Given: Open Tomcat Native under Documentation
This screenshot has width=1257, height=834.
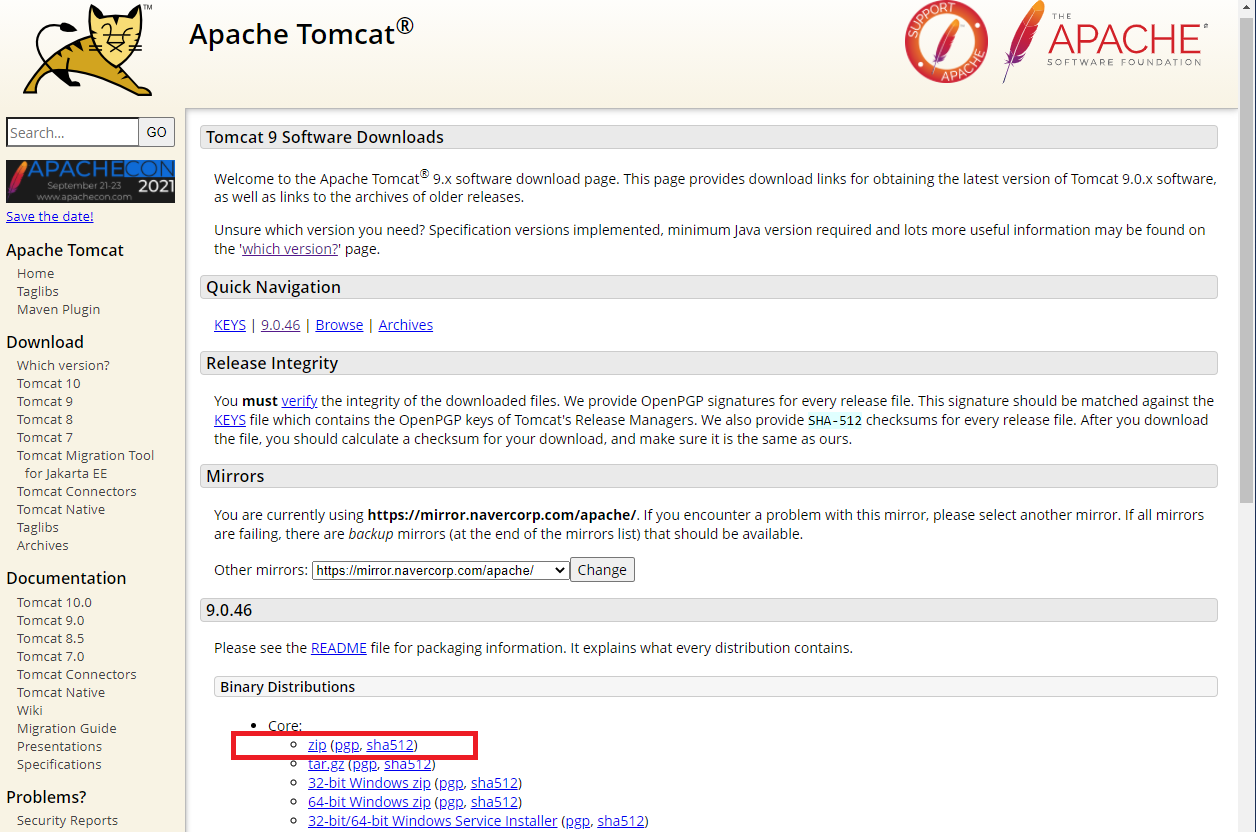Looking at the screenshot, I should coord(61,692).
